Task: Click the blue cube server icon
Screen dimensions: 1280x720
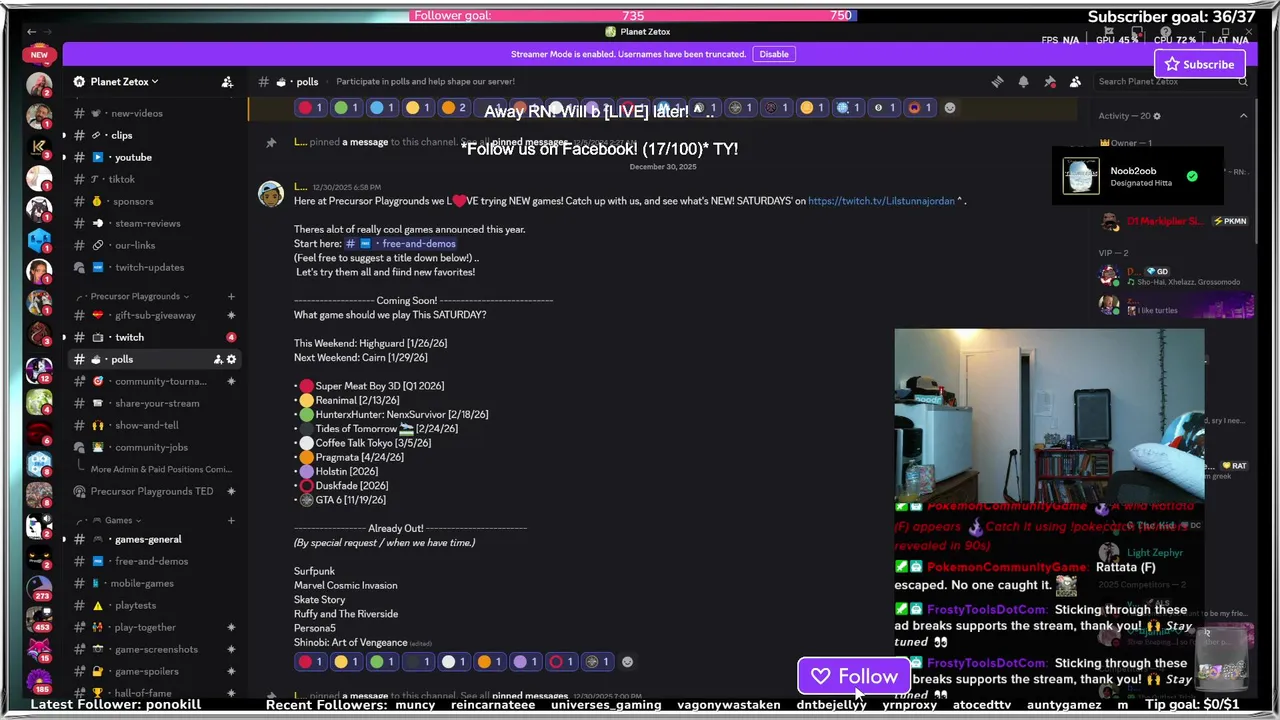Action: tap(39, 240)
